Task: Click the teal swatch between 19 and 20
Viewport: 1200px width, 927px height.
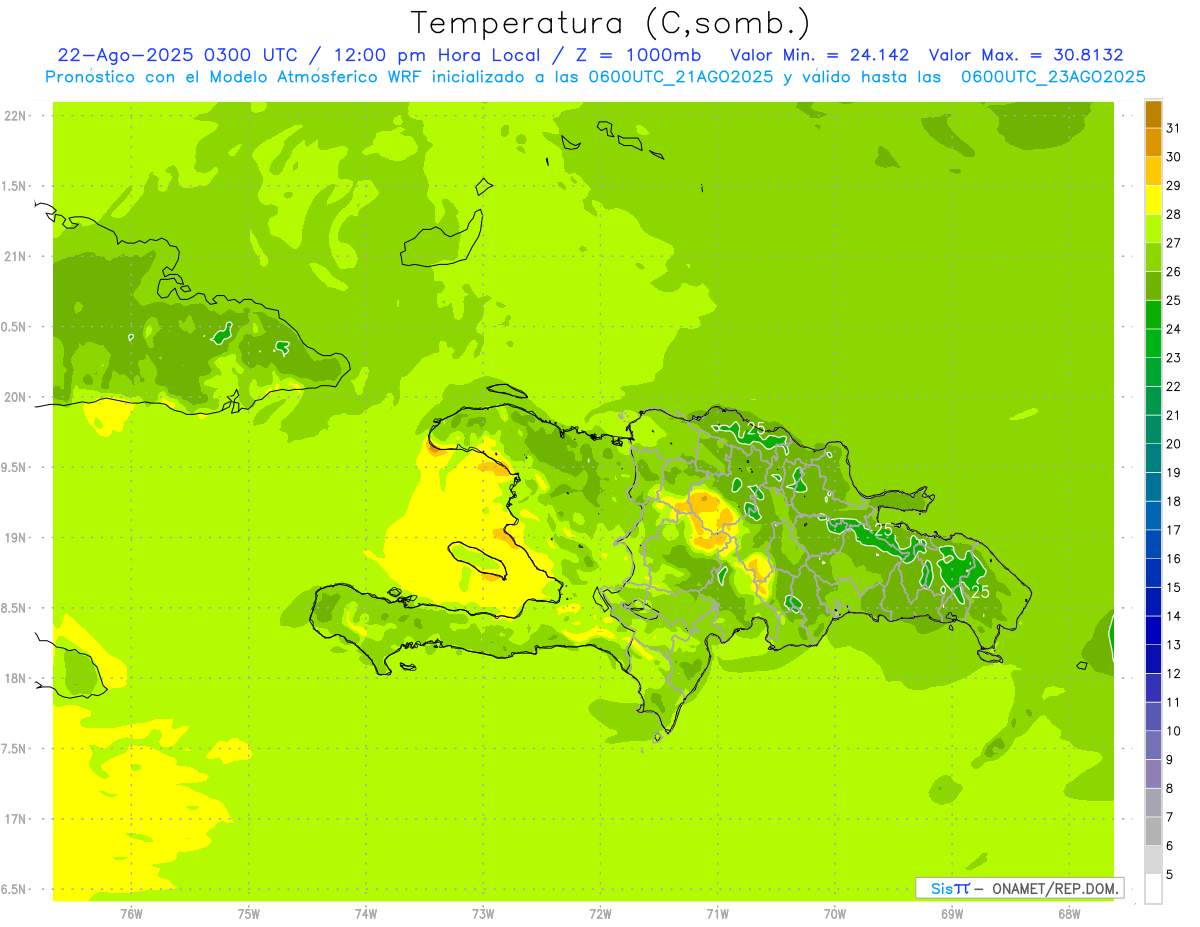Action: click(x=1153, y=458)
